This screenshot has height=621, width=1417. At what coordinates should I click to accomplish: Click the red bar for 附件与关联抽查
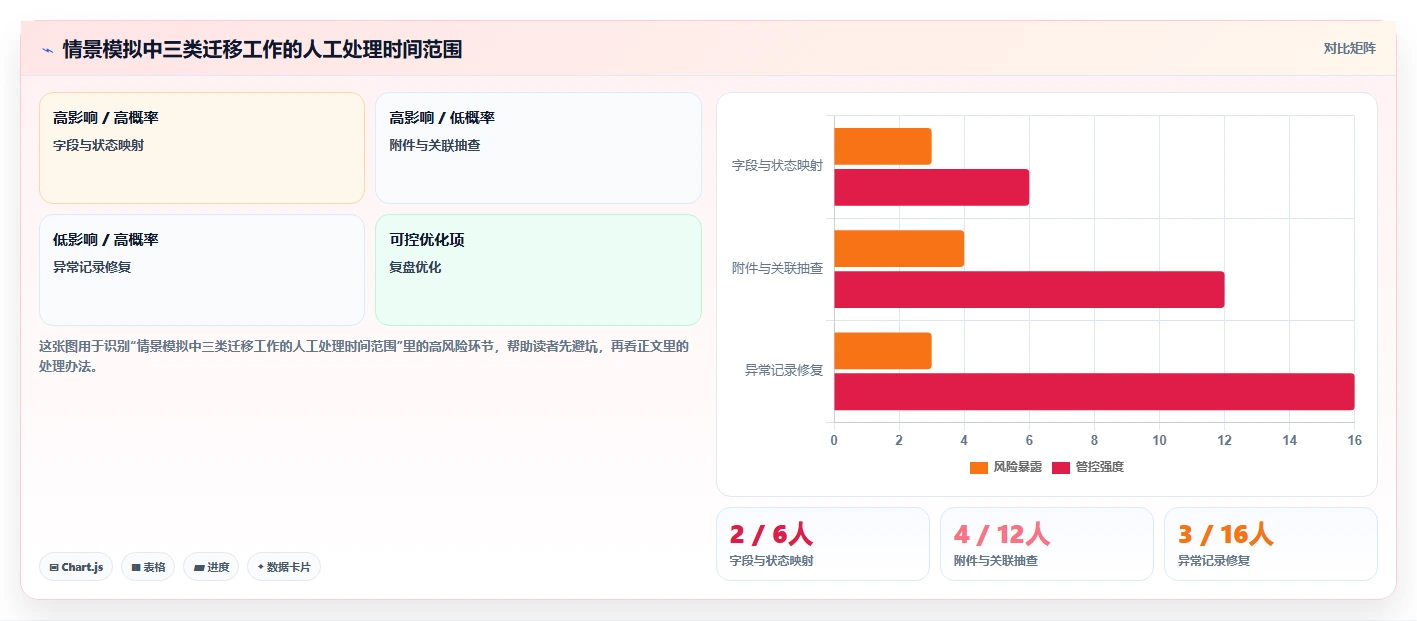[x=1029, y=289]
